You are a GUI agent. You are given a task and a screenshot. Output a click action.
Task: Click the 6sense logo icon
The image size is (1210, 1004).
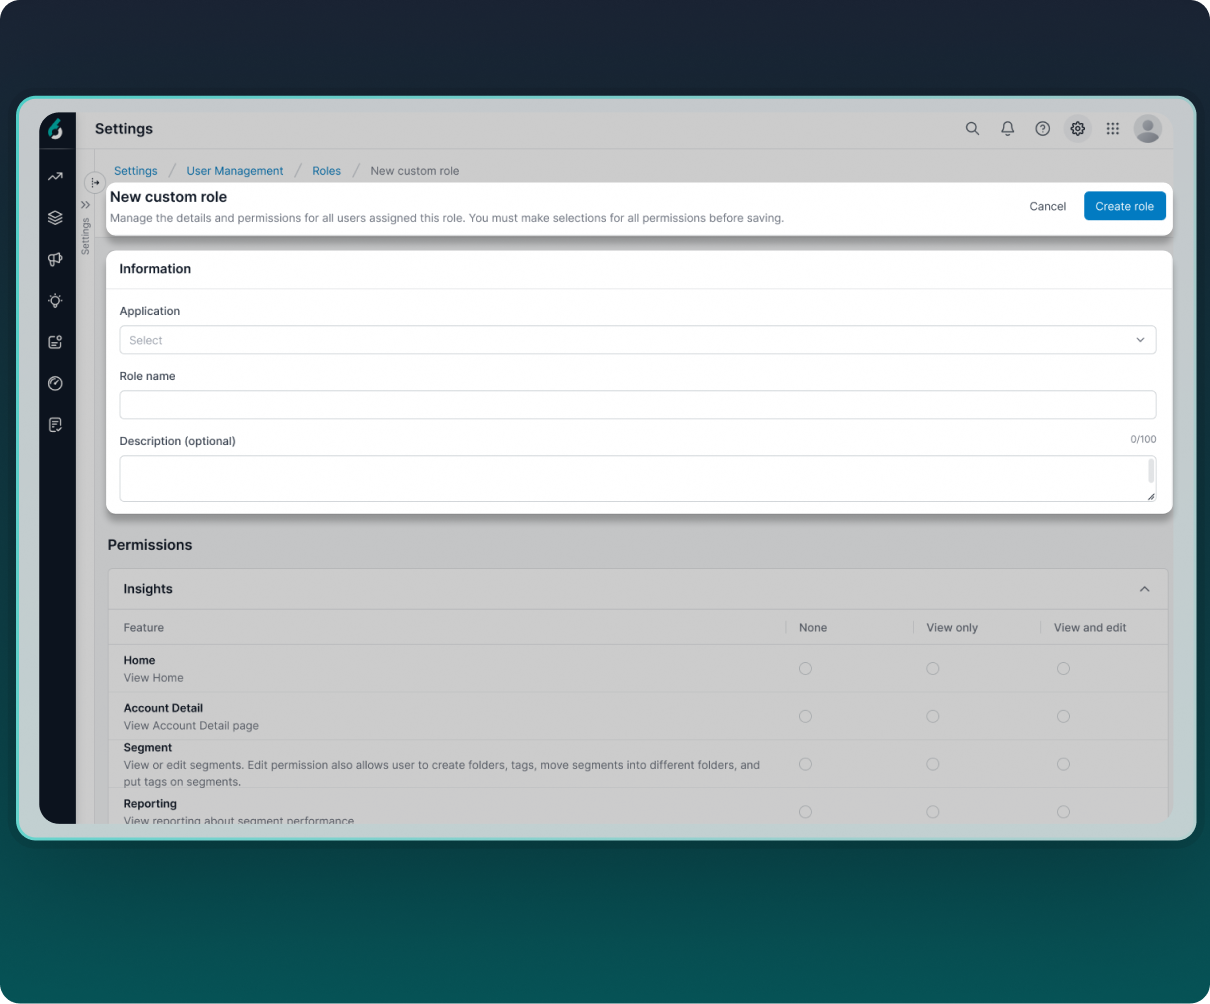[56, 128]
